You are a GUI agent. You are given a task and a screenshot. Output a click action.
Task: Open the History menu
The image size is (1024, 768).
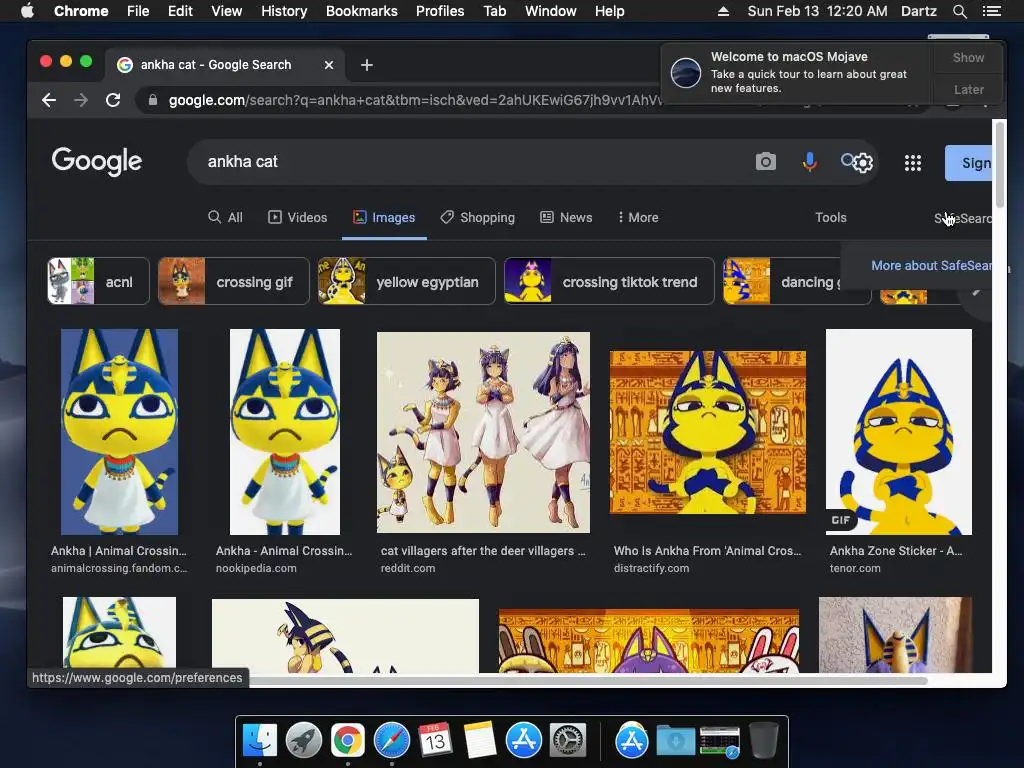point(284,11)
